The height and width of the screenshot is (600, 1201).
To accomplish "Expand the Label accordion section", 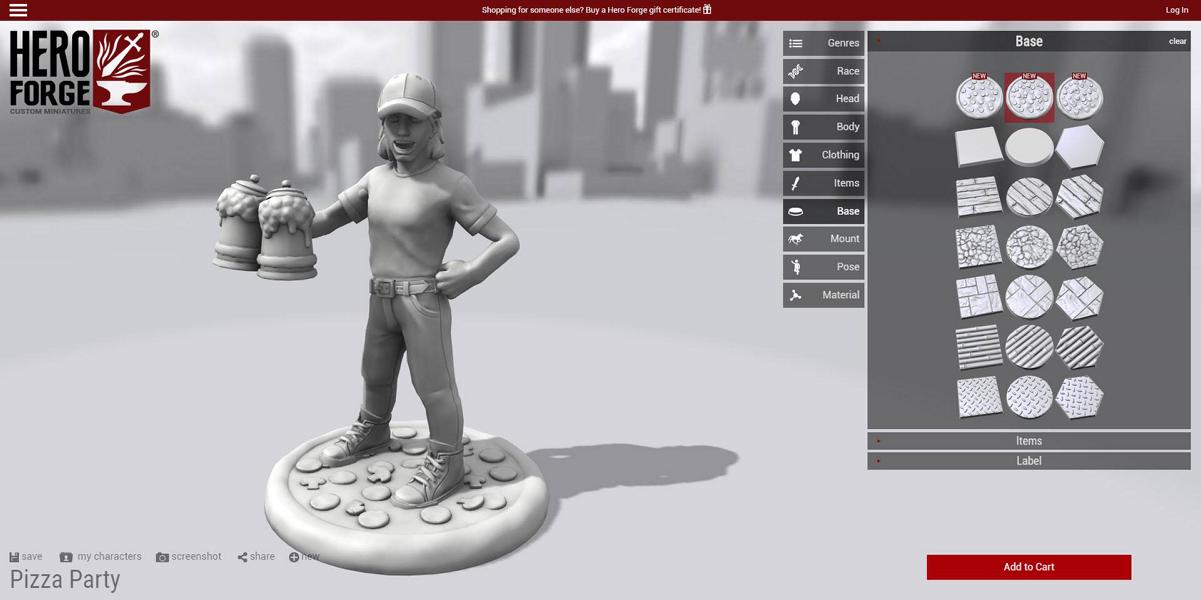I will [x=1029, y=461].
